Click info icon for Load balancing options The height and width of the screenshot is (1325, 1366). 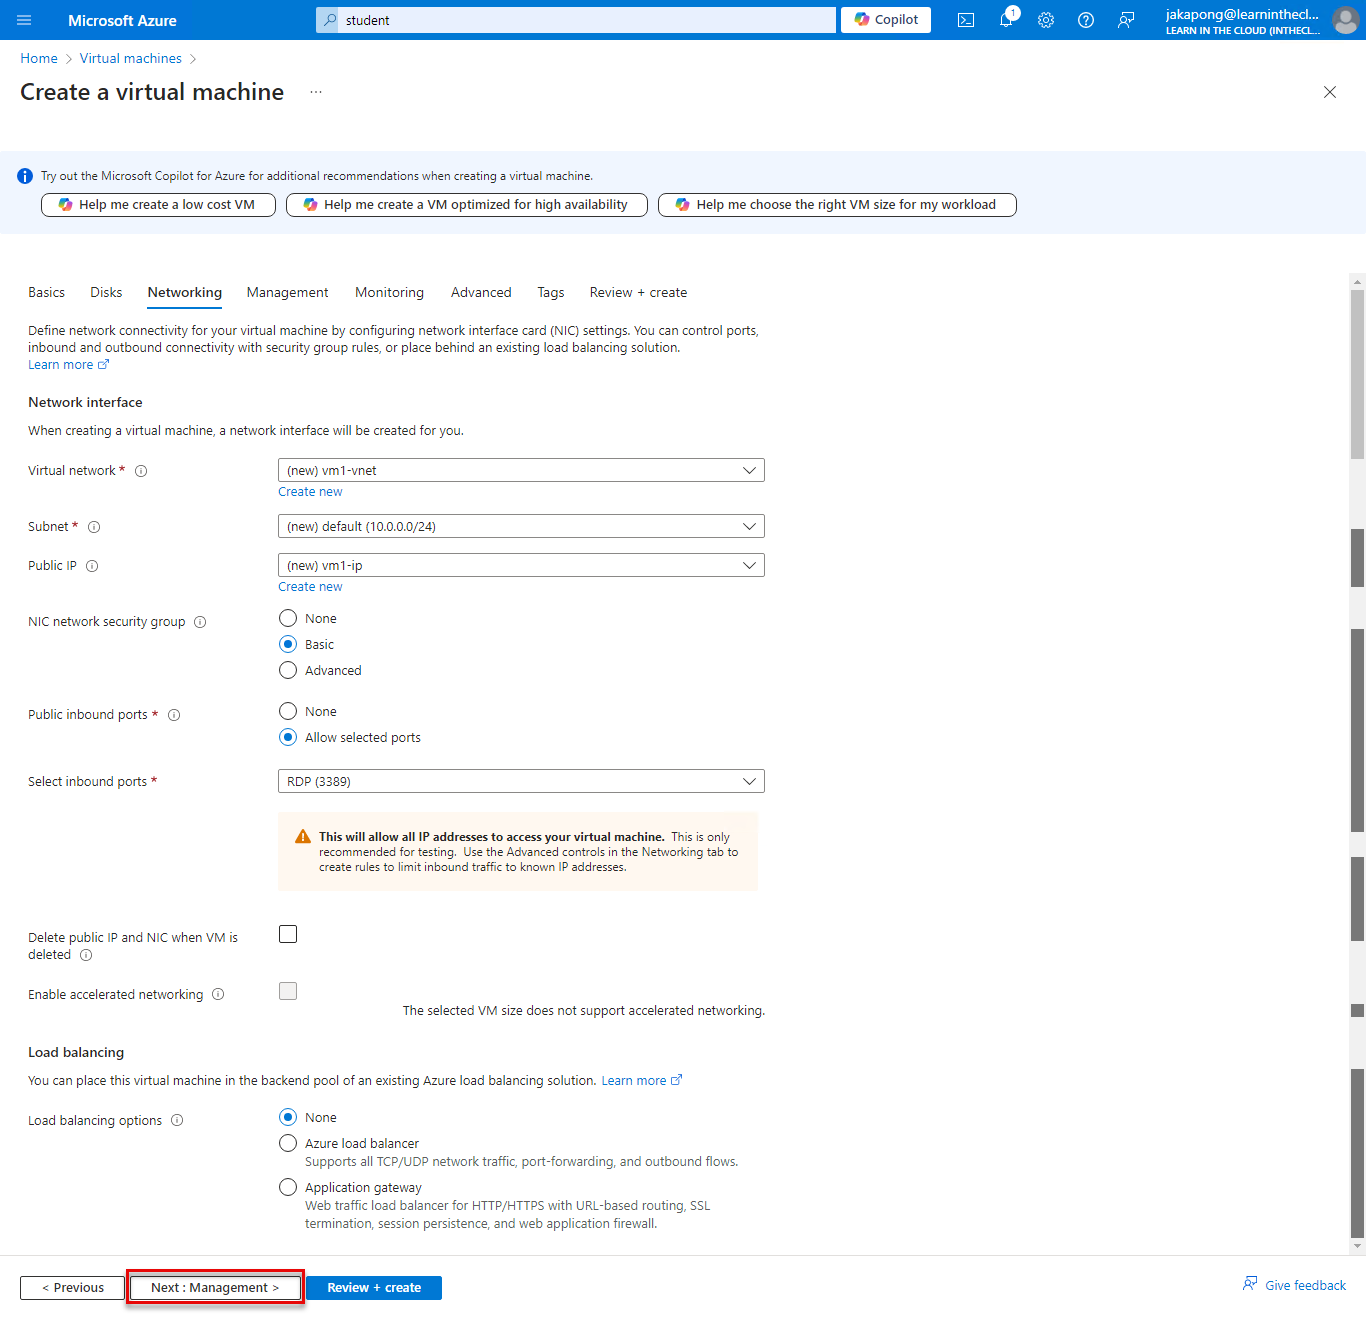[x=177, y=1120]
